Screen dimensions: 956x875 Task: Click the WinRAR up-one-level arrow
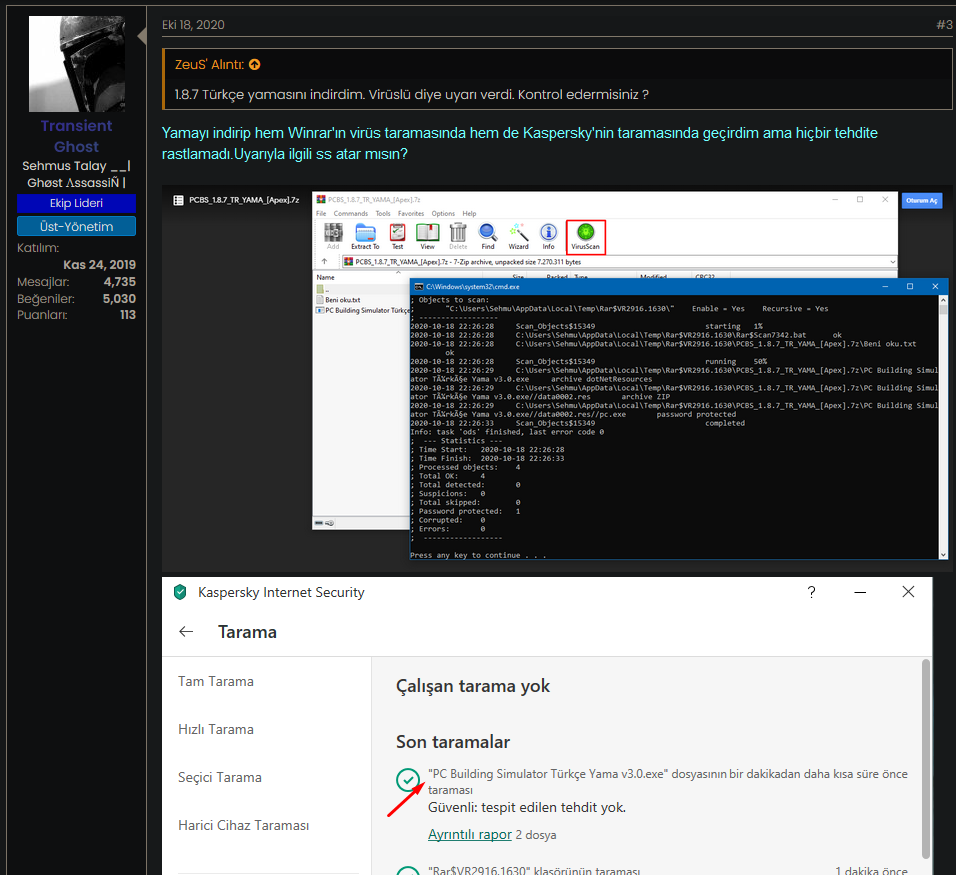click(324, 262)
